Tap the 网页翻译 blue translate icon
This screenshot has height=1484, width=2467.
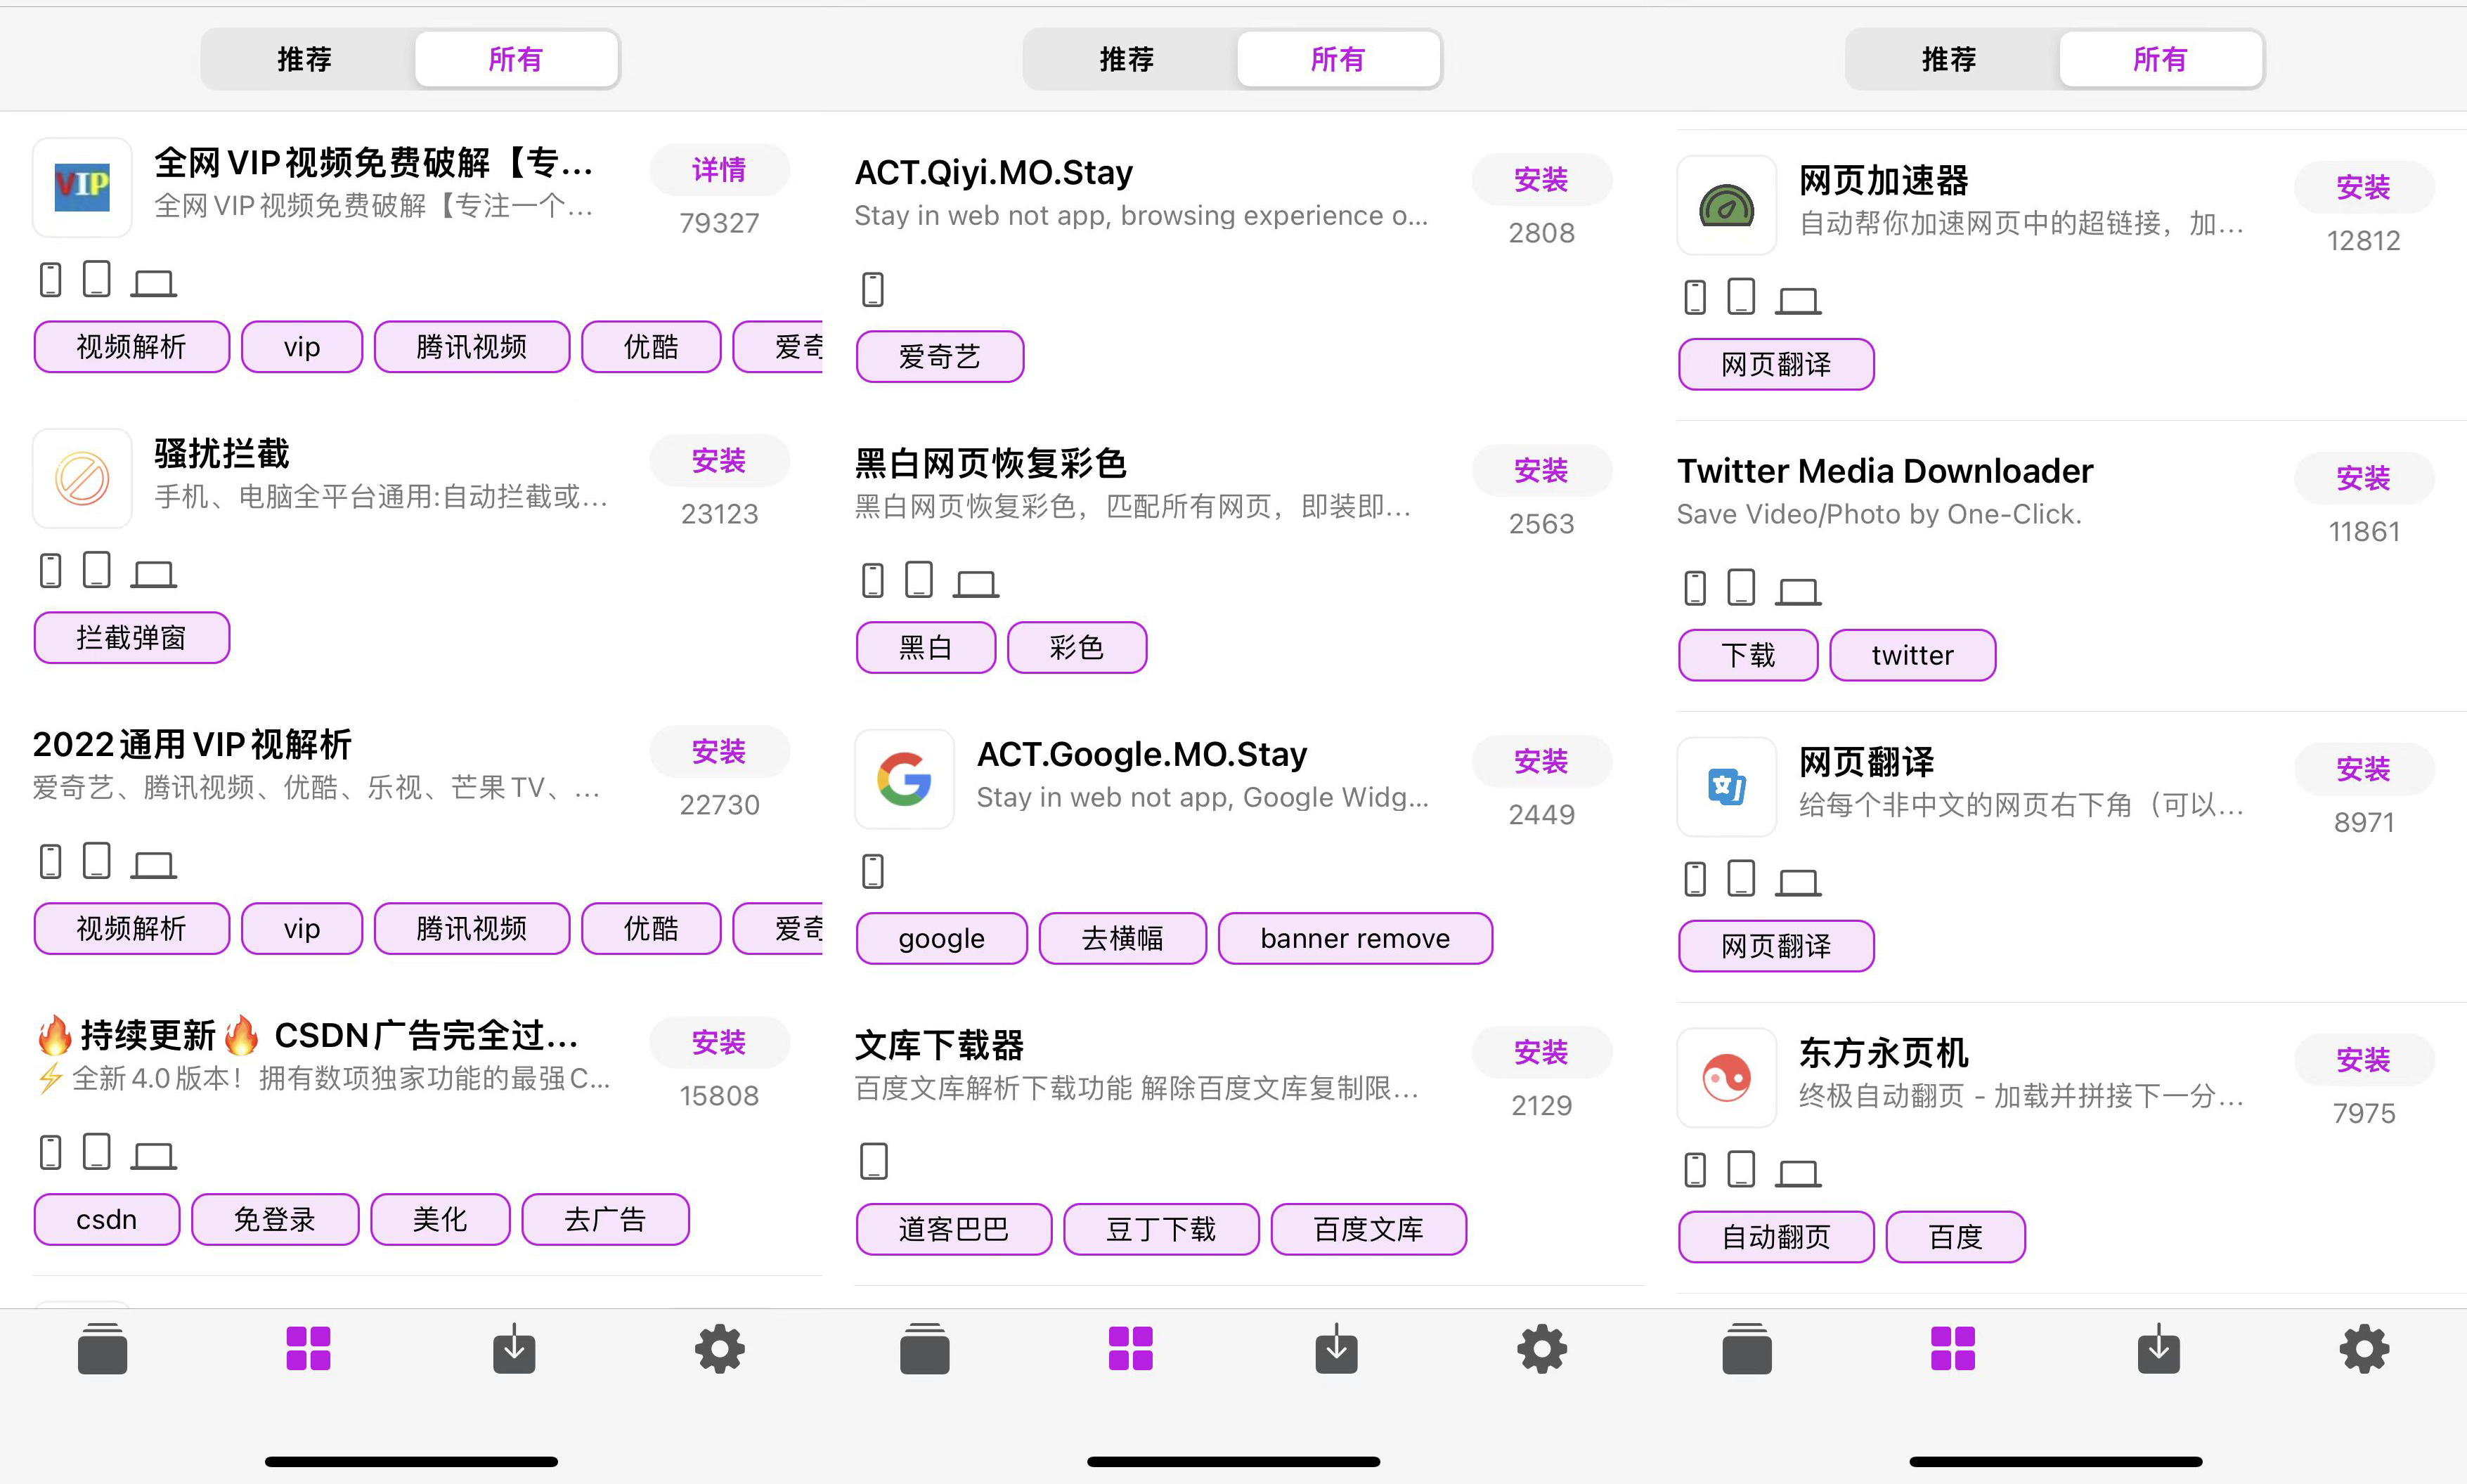1726,787
